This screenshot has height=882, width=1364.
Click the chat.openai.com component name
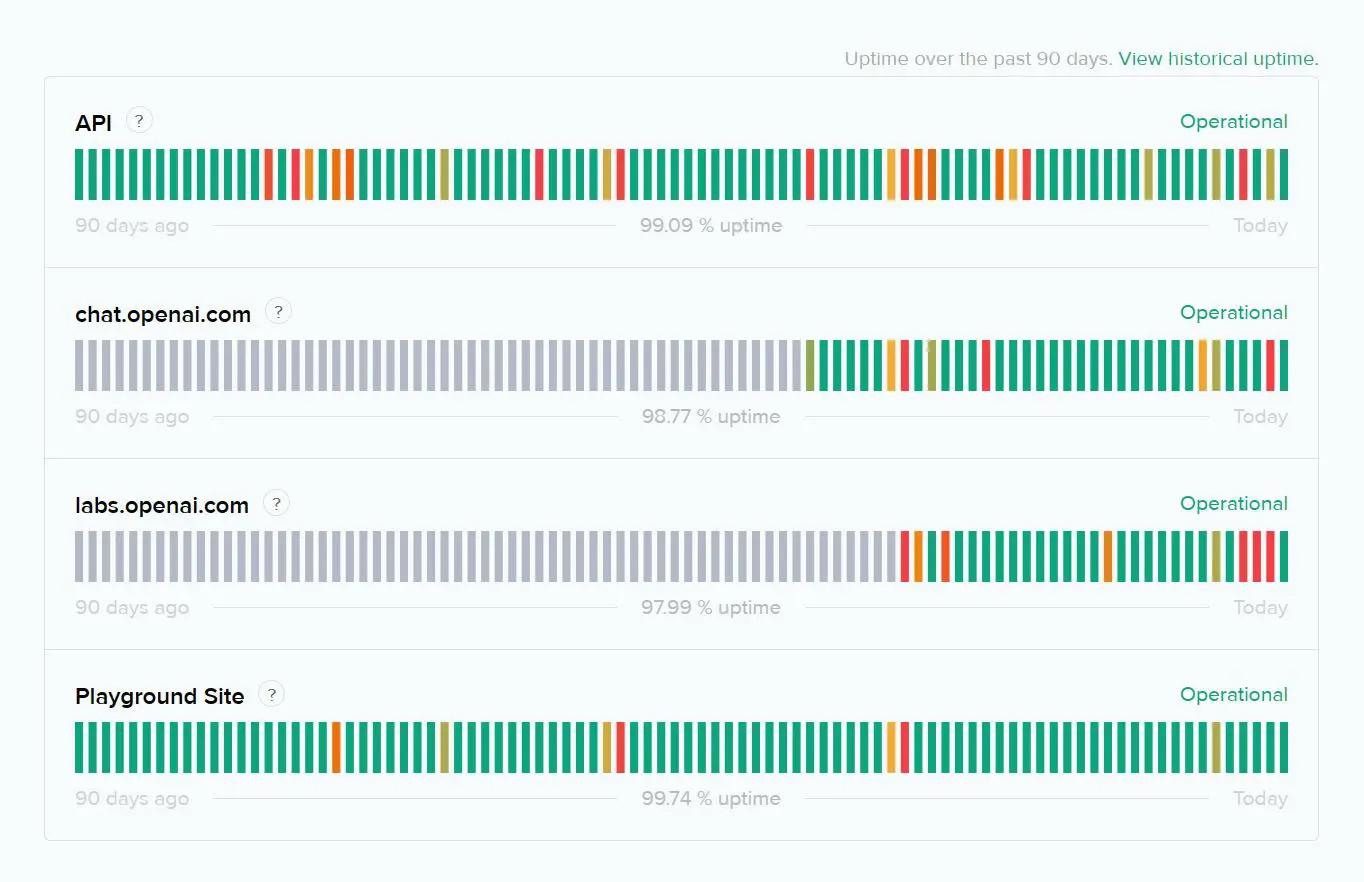point(163,315)
